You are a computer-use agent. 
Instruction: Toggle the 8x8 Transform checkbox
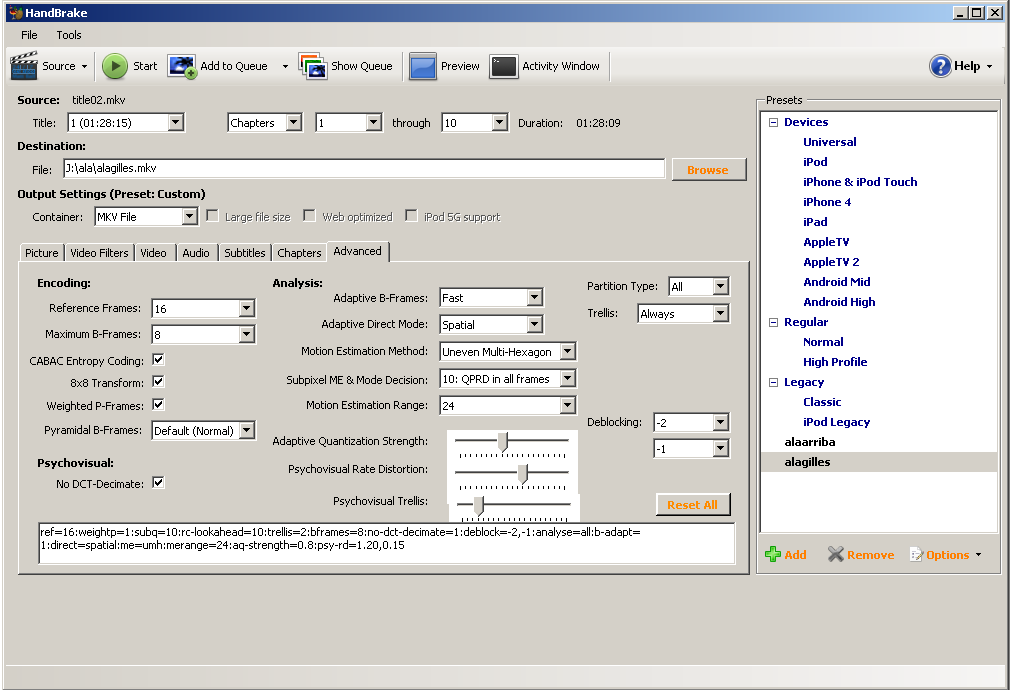[158, 381]
